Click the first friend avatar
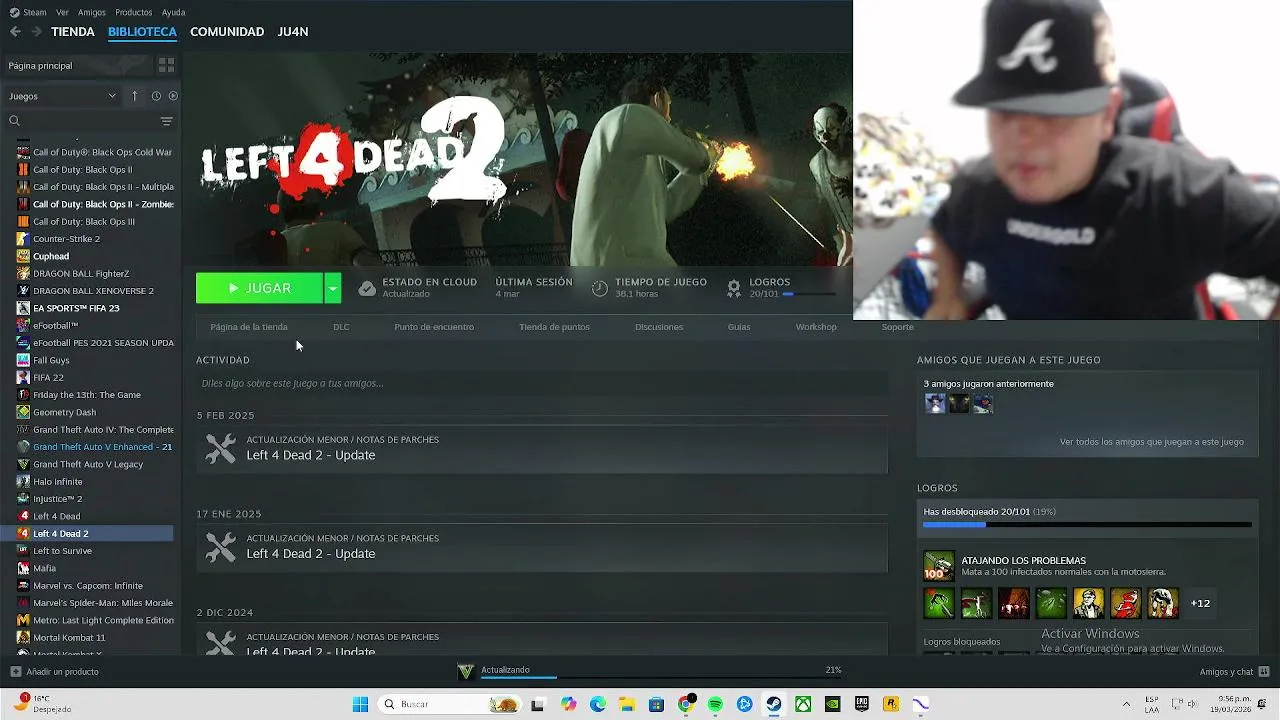 935,403
